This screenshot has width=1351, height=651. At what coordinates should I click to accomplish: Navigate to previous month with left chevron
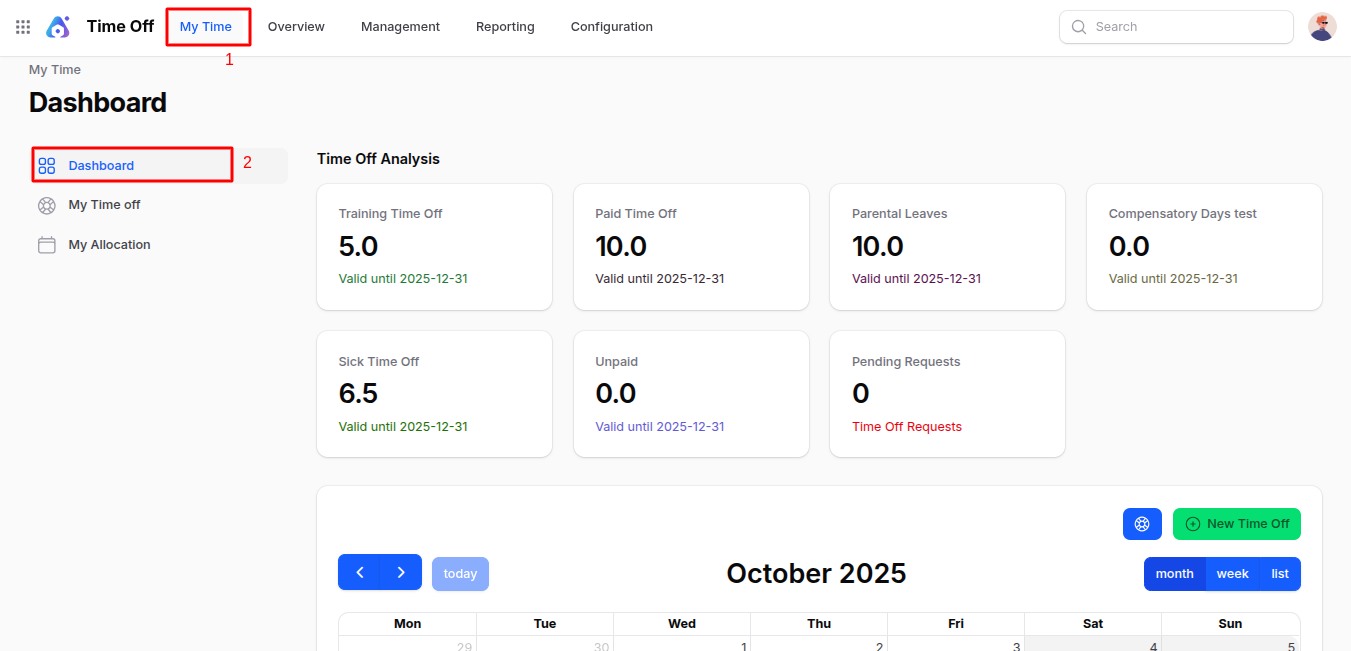click(x=360, y=572)
